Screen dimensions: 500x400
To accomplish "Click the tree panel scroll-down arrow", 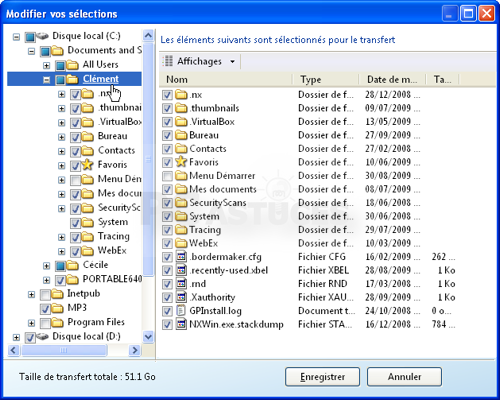I will click(x=148, y=337).
